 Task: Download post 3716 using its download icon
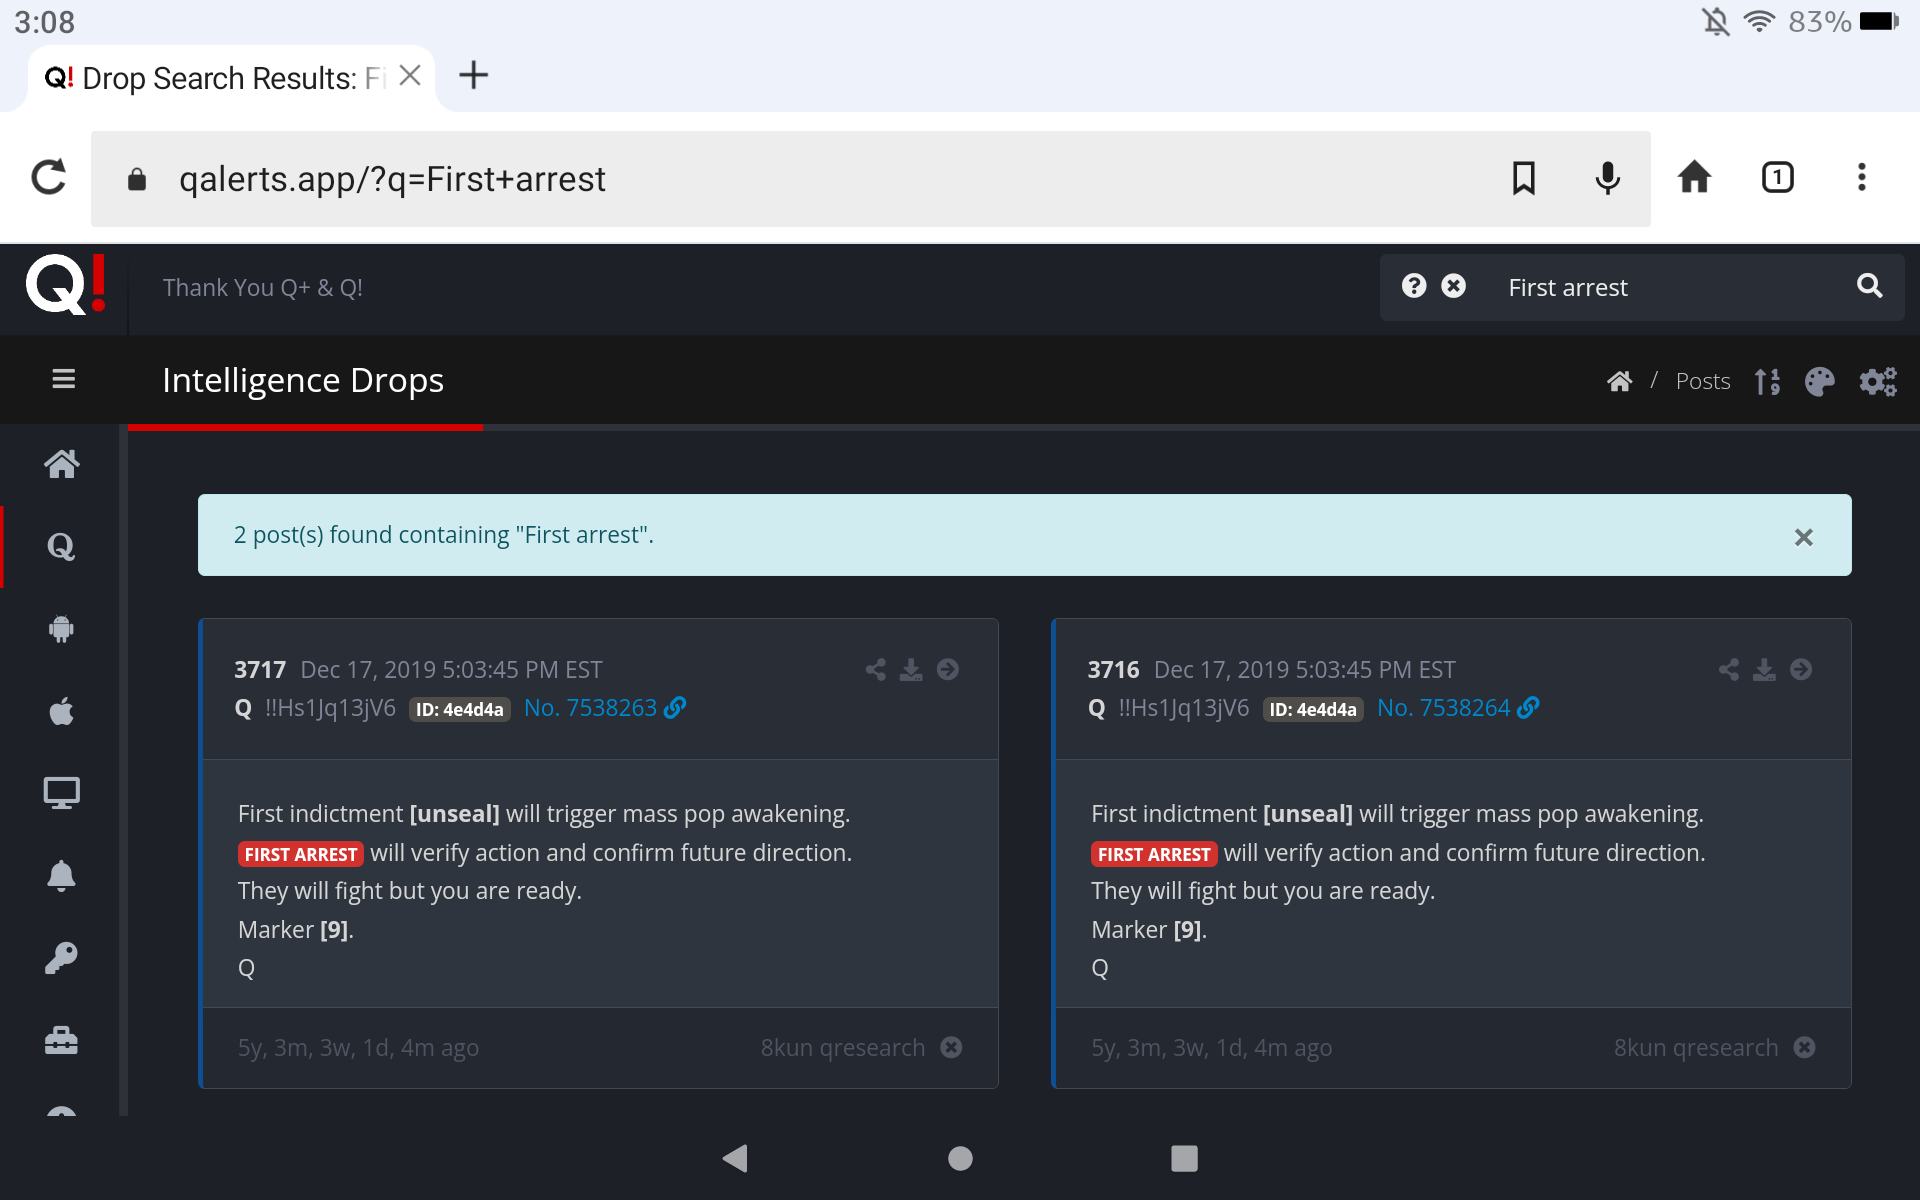(1765, 669)
